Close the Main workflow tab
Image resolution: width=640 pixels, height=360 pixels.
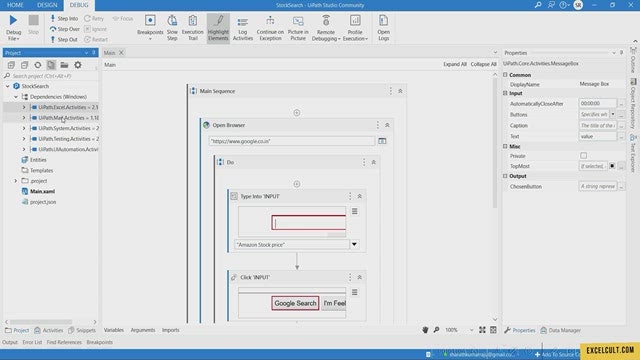tap(121, 53)
